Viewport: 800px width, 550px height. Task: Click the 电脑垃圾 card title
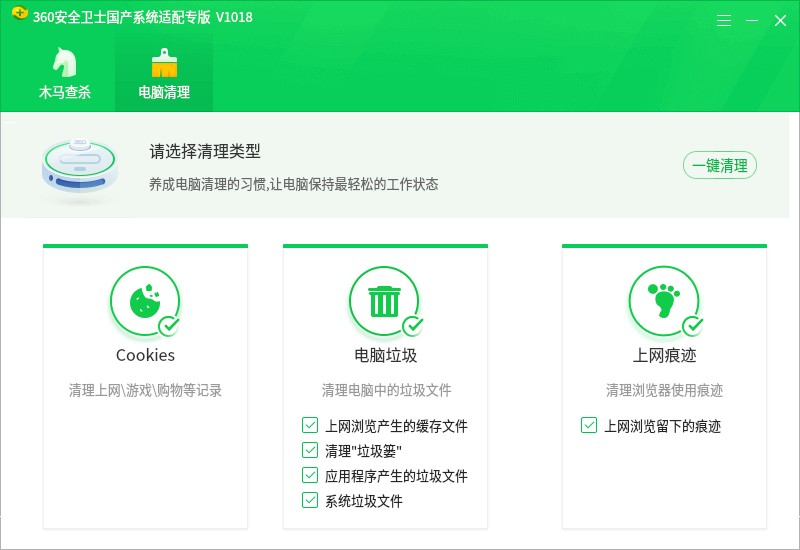pos(386,355)
